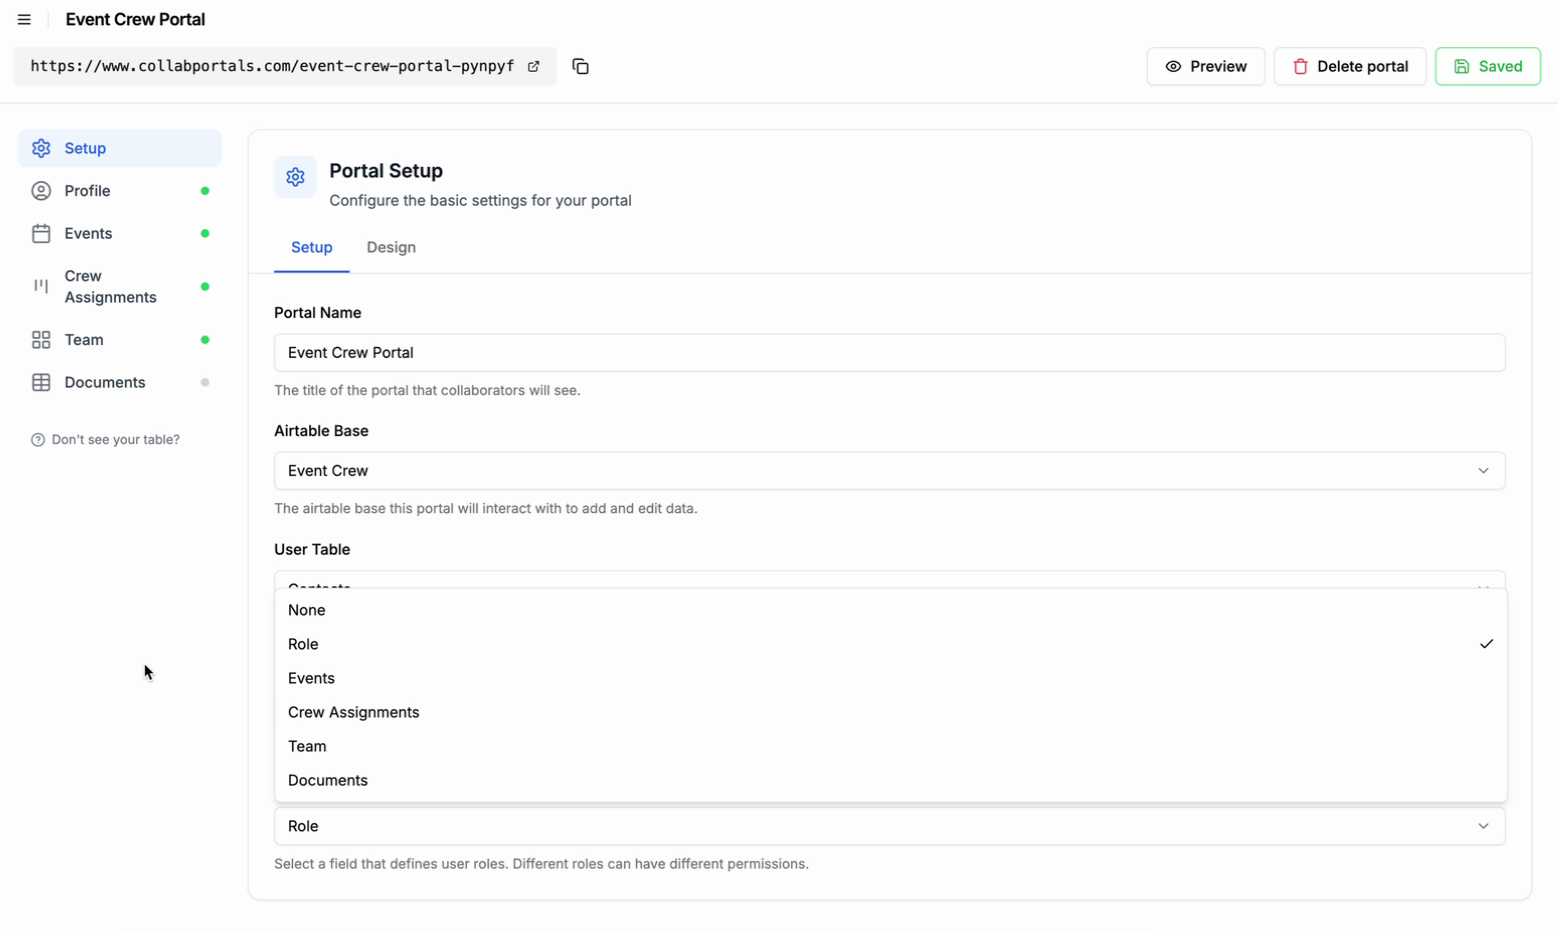This screenshot has height=930, width=1558.
Task: Click the Saved button
Action: (x=1487, y=66)
